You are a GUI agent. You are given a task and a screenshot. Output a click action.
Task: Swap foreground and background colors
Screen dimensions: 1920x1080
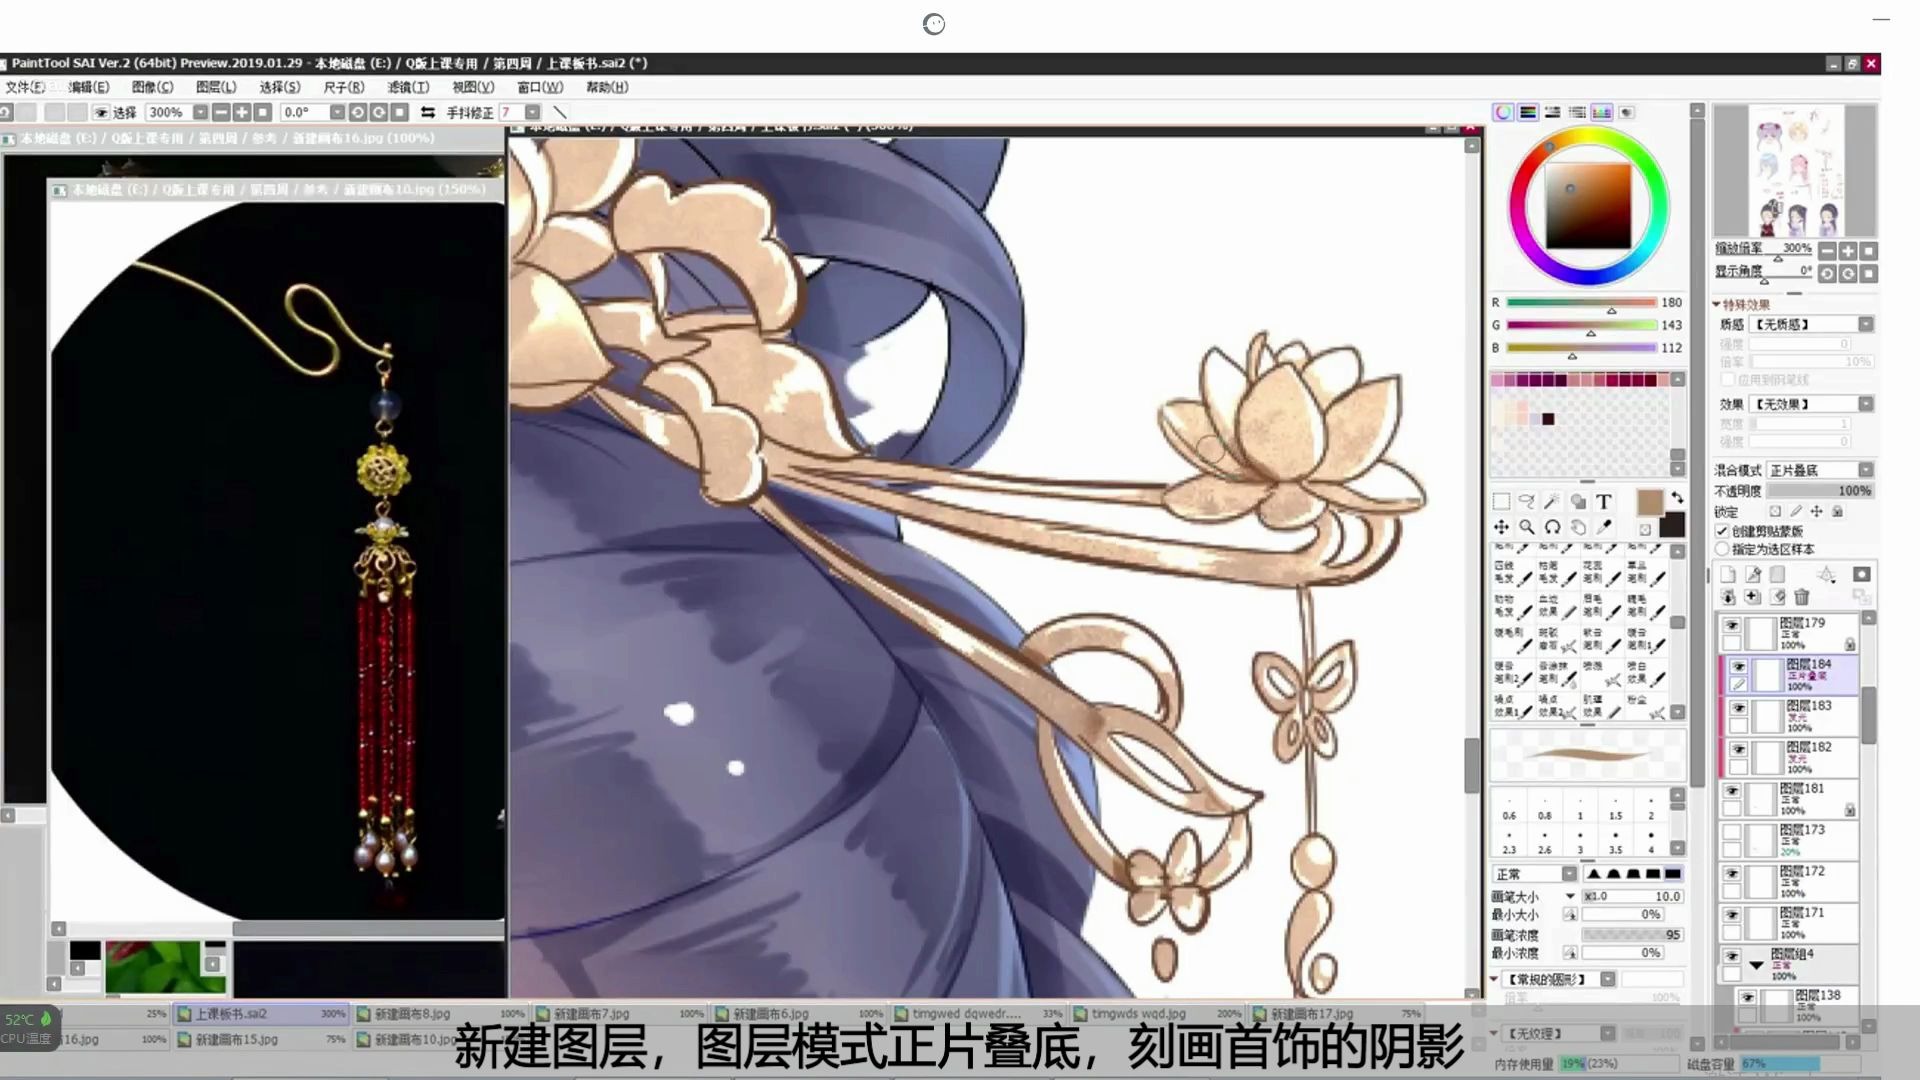[x=1677, y=497]
